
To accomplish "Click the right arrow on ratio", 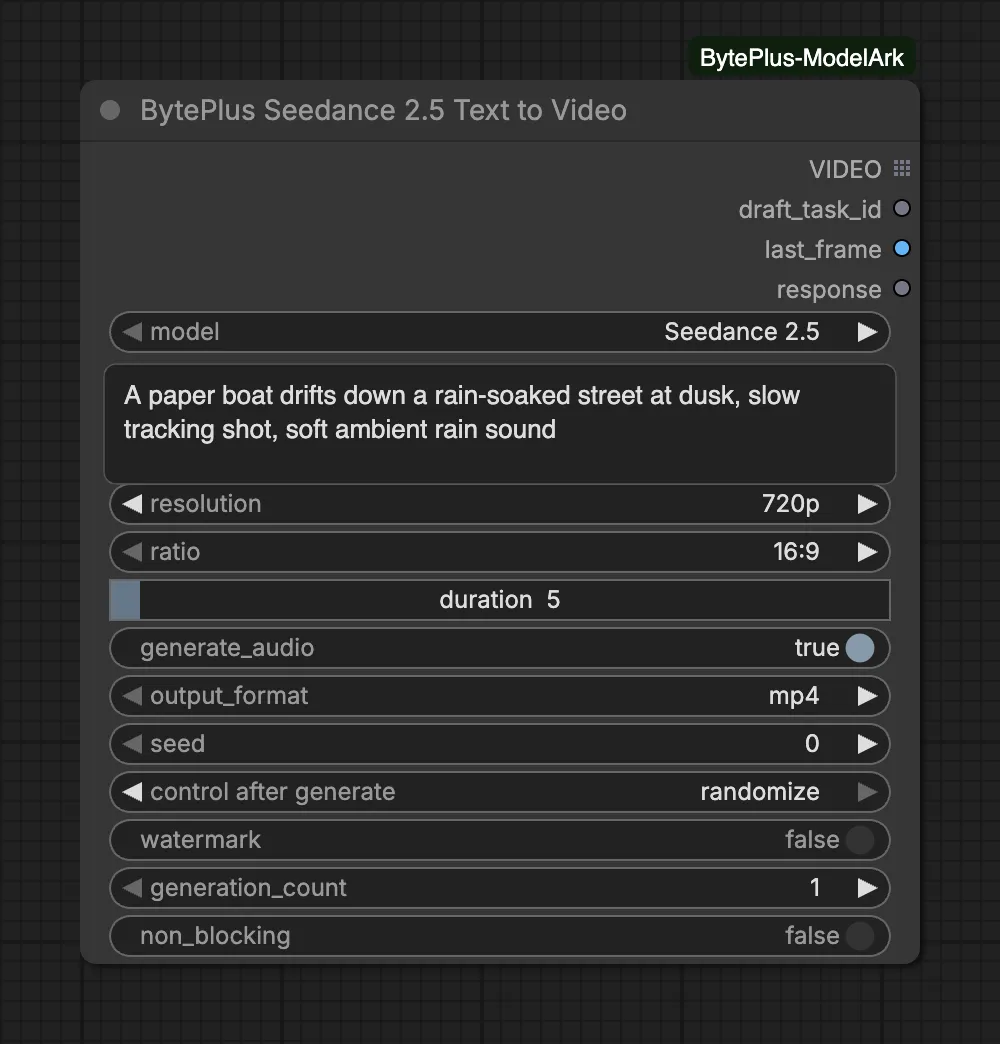I will coord(867,552).
